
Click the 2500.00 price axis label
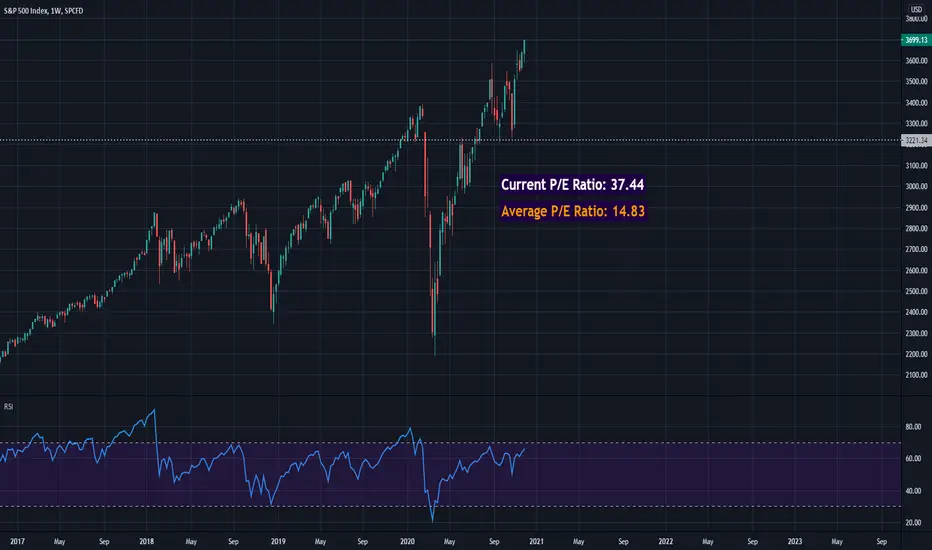(917, 291)
